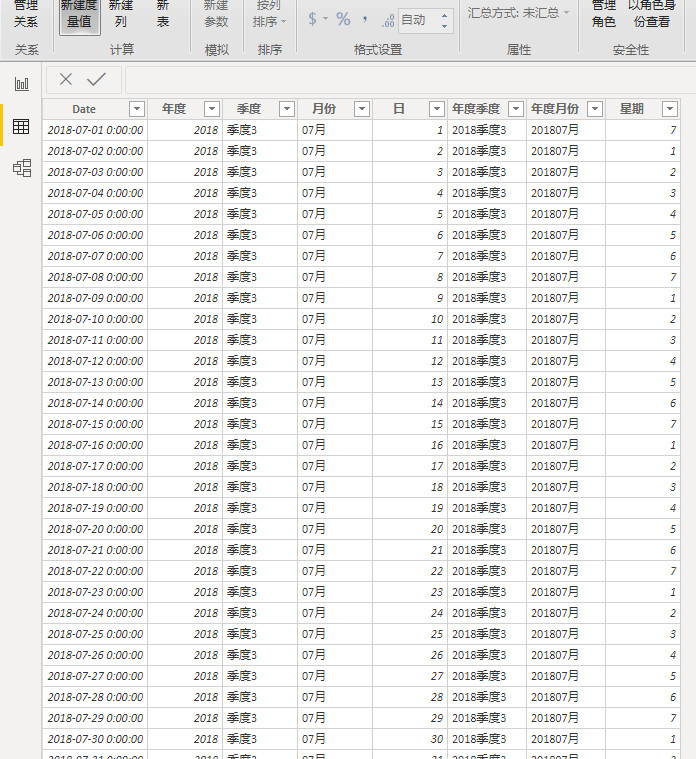Decrease decimal places with the down arrow
Screen dimensions: 696x759
coord(444,26)
